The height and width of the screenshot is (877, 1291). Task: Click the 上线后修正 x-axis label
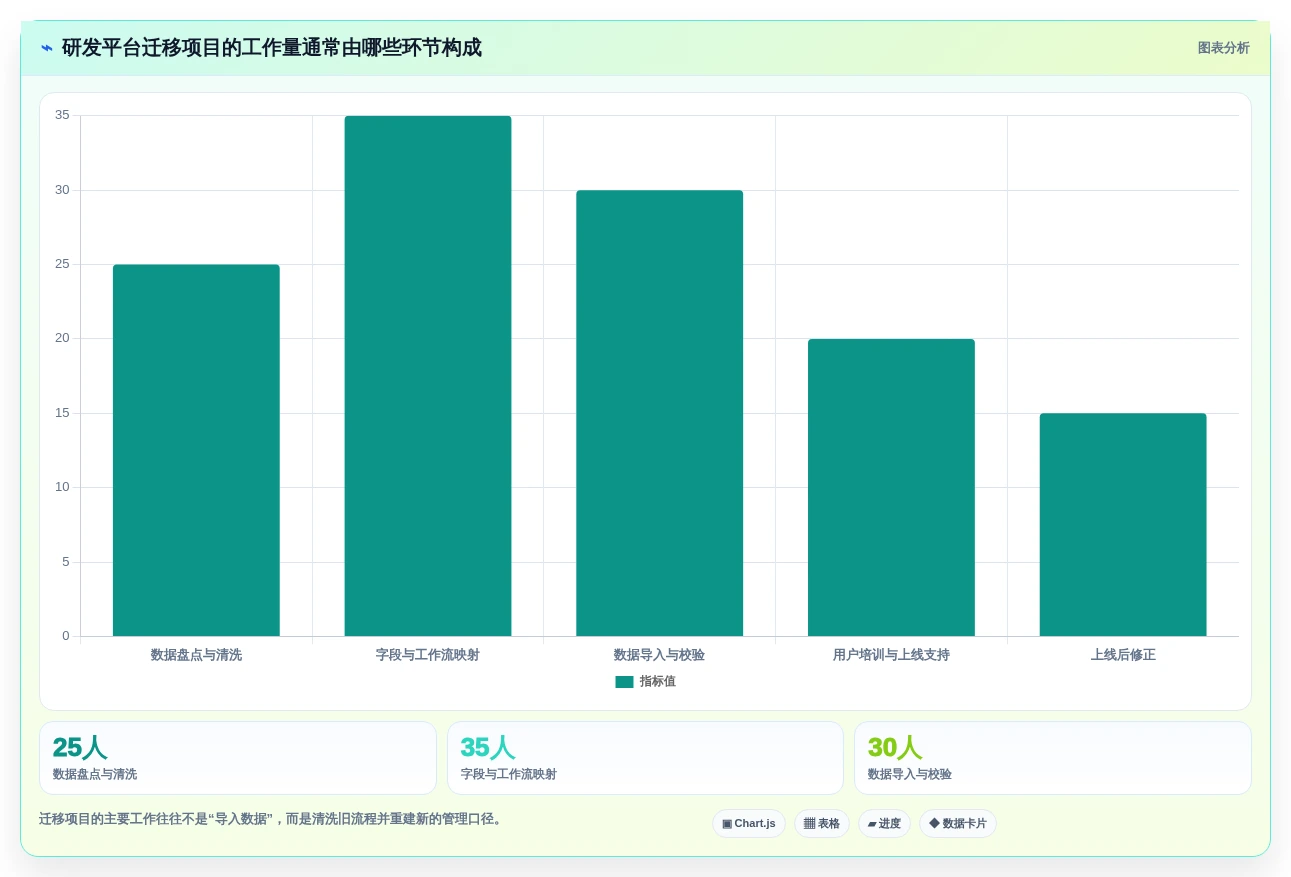coord(1123,655)
